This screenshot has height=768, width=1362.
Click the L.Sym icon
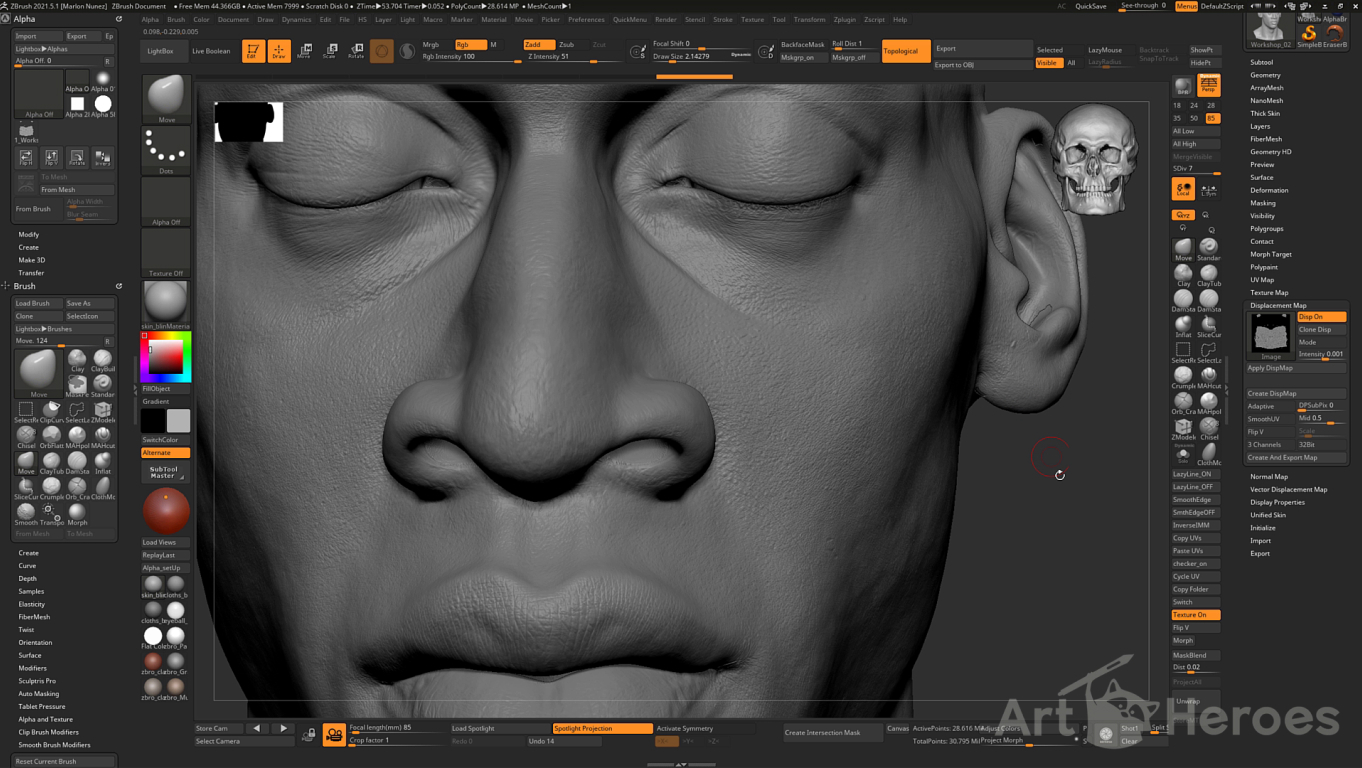pyautogui.click(x=1209, y=190)
